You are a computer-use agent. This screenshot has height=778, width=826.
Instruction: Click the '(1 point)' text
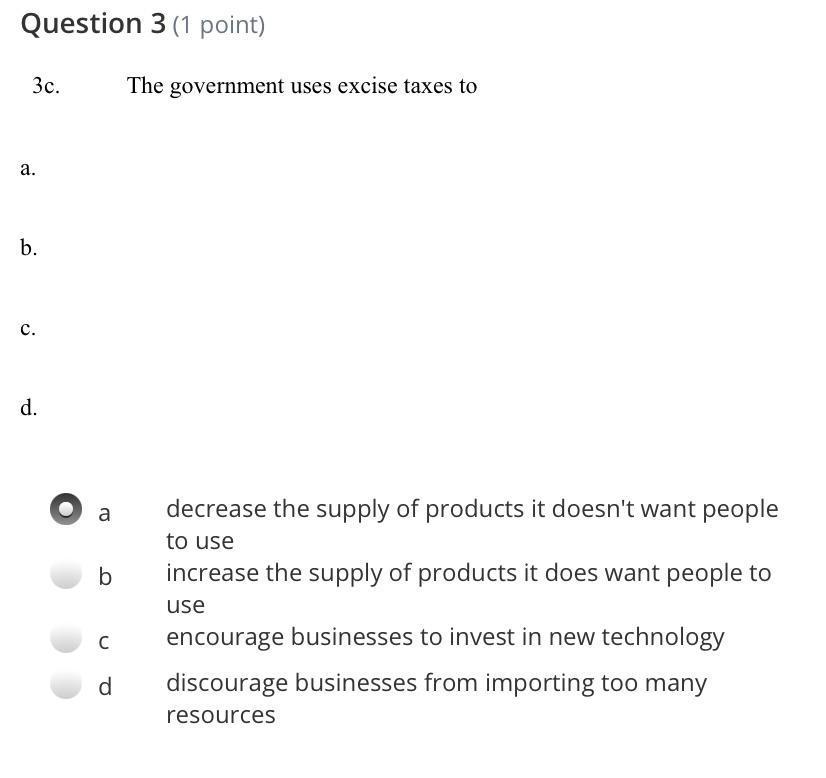click(219, 25)
